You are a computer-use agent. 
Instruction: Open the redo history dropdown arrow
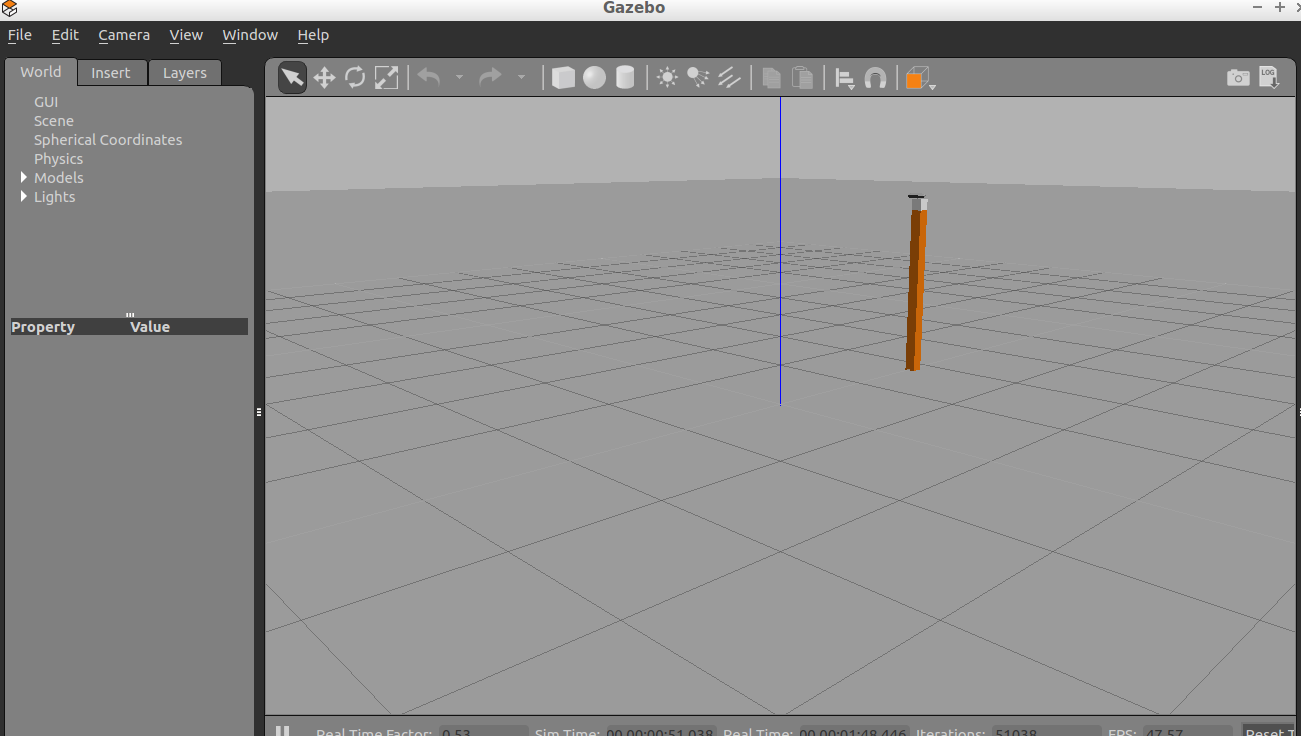521,77
